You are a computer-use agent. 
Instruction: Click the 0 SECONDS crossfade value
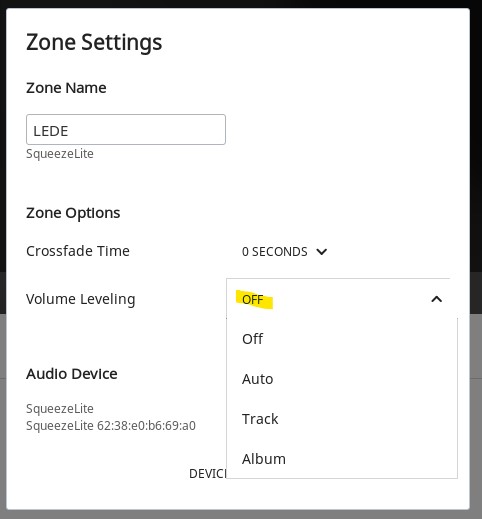275,252
